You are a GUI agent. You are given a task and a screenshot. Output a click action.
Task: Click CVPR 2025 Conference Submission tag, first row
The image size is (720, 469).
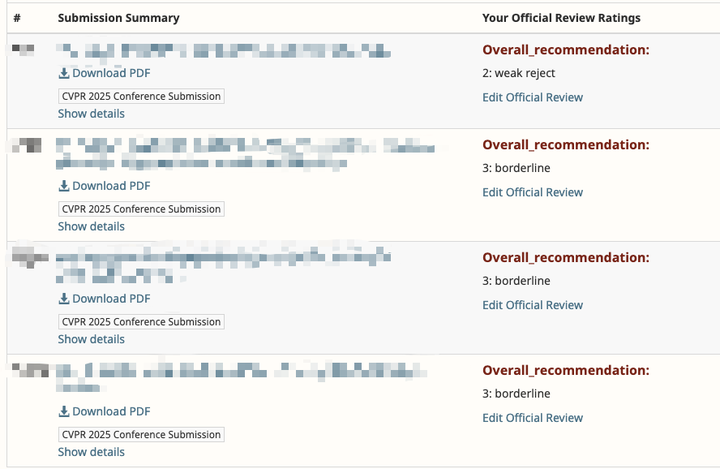click(x=141, y=96)
